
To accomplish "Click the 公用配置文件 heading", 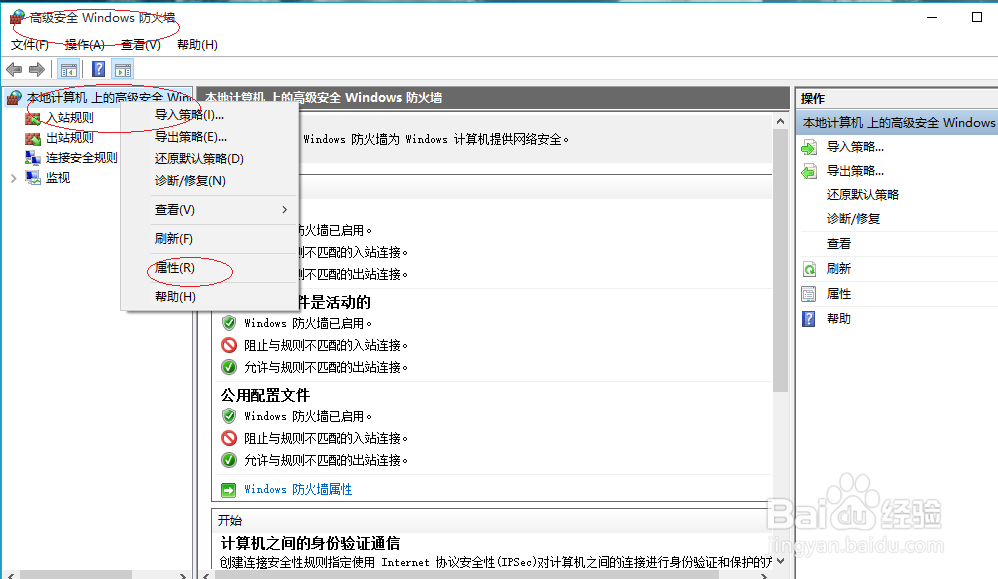I will 265,396.
